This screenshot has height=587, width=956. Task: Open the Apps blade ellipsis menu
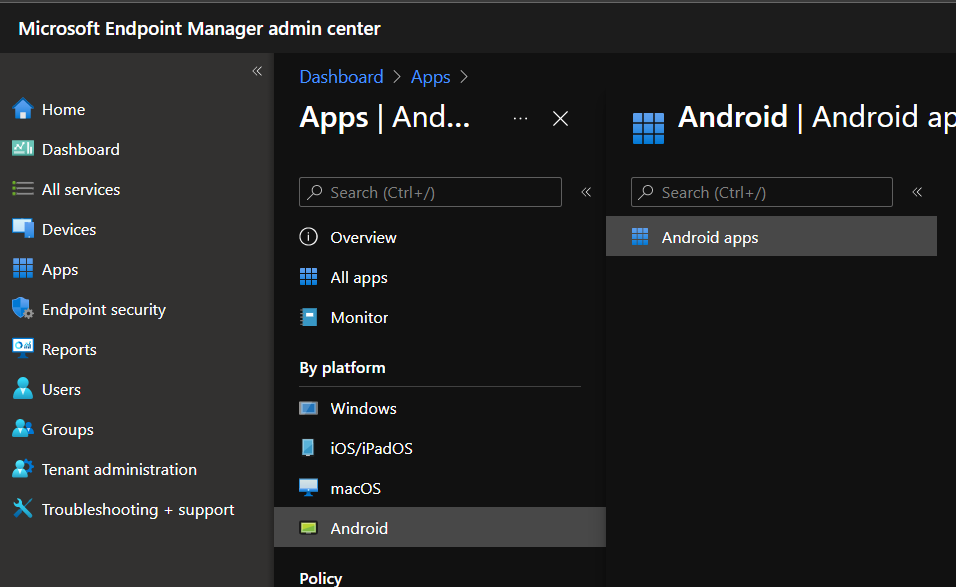[520, 118]
